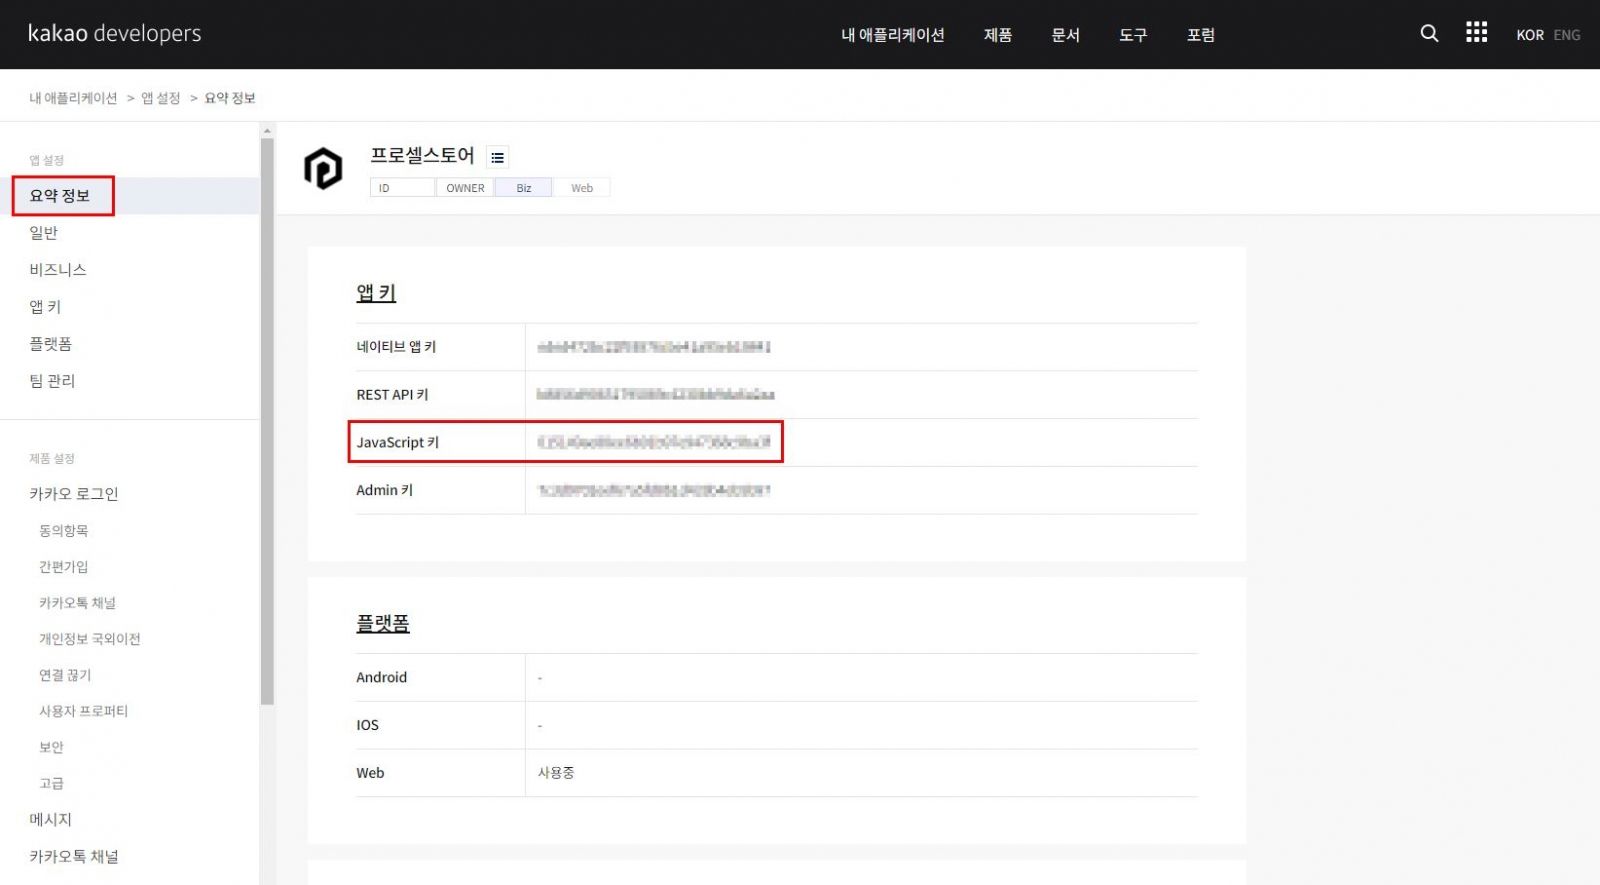Switch language to ENG
The width and height of the screenshot is (1600, 885).
pyautogui.click(x=1567, y=35)
